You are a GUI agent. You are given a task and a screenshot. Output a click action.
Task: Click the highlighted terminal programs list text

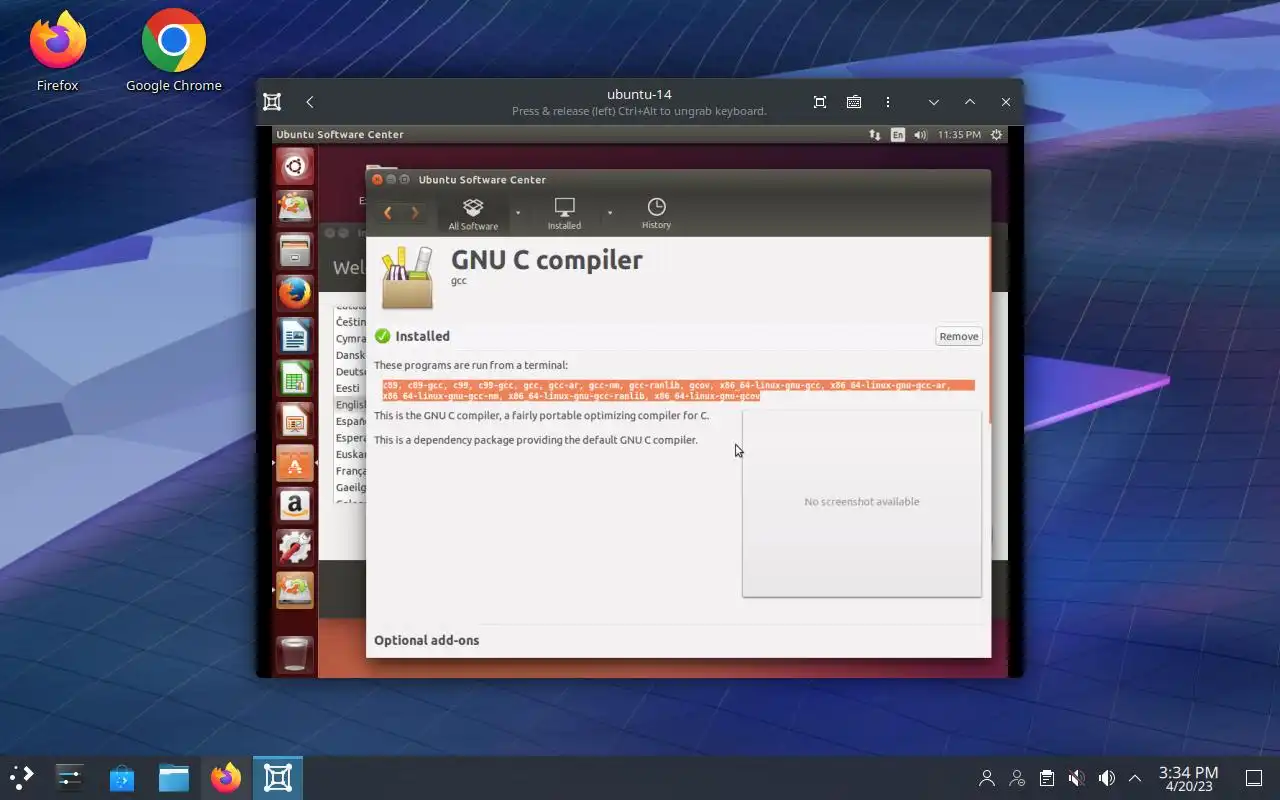coord(678,391)
